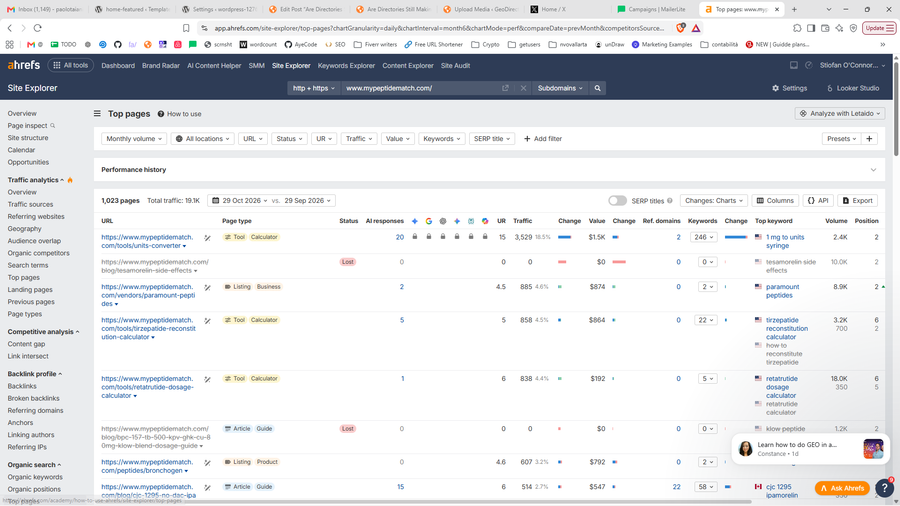900x506 pixels.
Task: Open the units-converter page URL link
Action: 147,242
